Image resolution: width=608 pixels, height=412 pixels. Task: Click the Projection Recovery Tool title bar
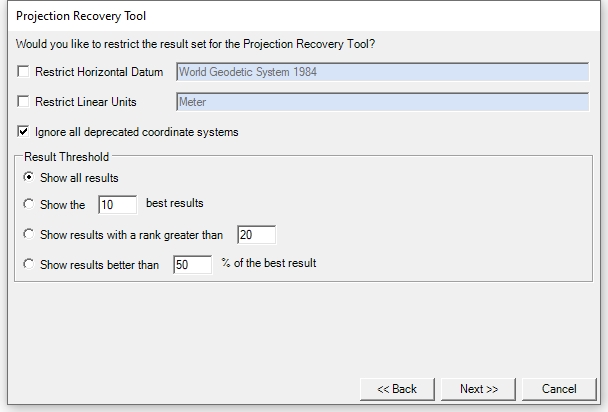(x=304, y=16)
